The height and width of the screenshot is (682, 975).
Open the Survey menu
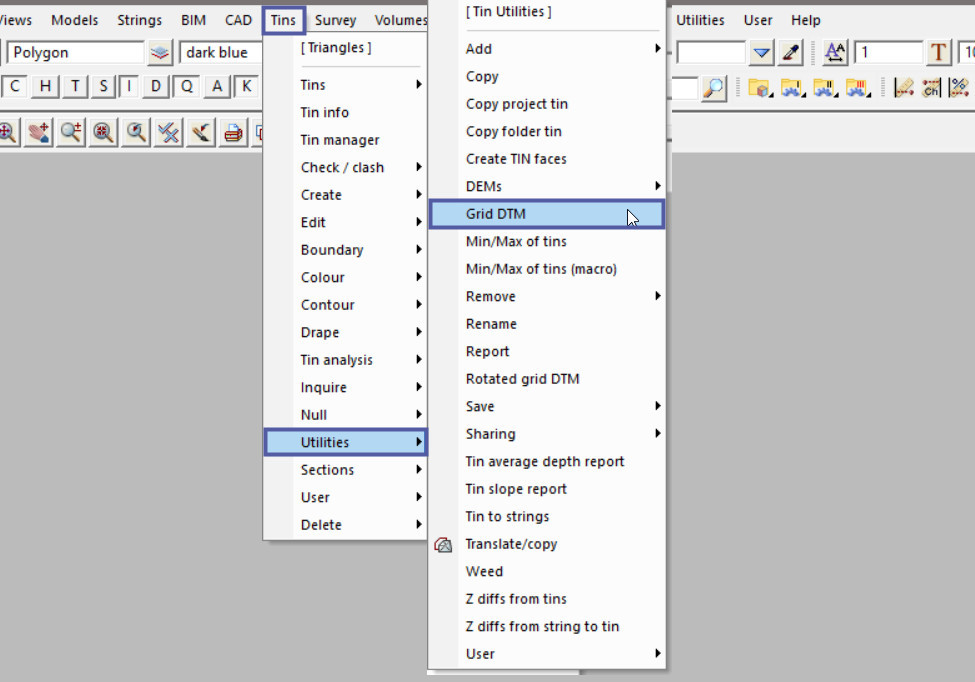pos(335,20)
